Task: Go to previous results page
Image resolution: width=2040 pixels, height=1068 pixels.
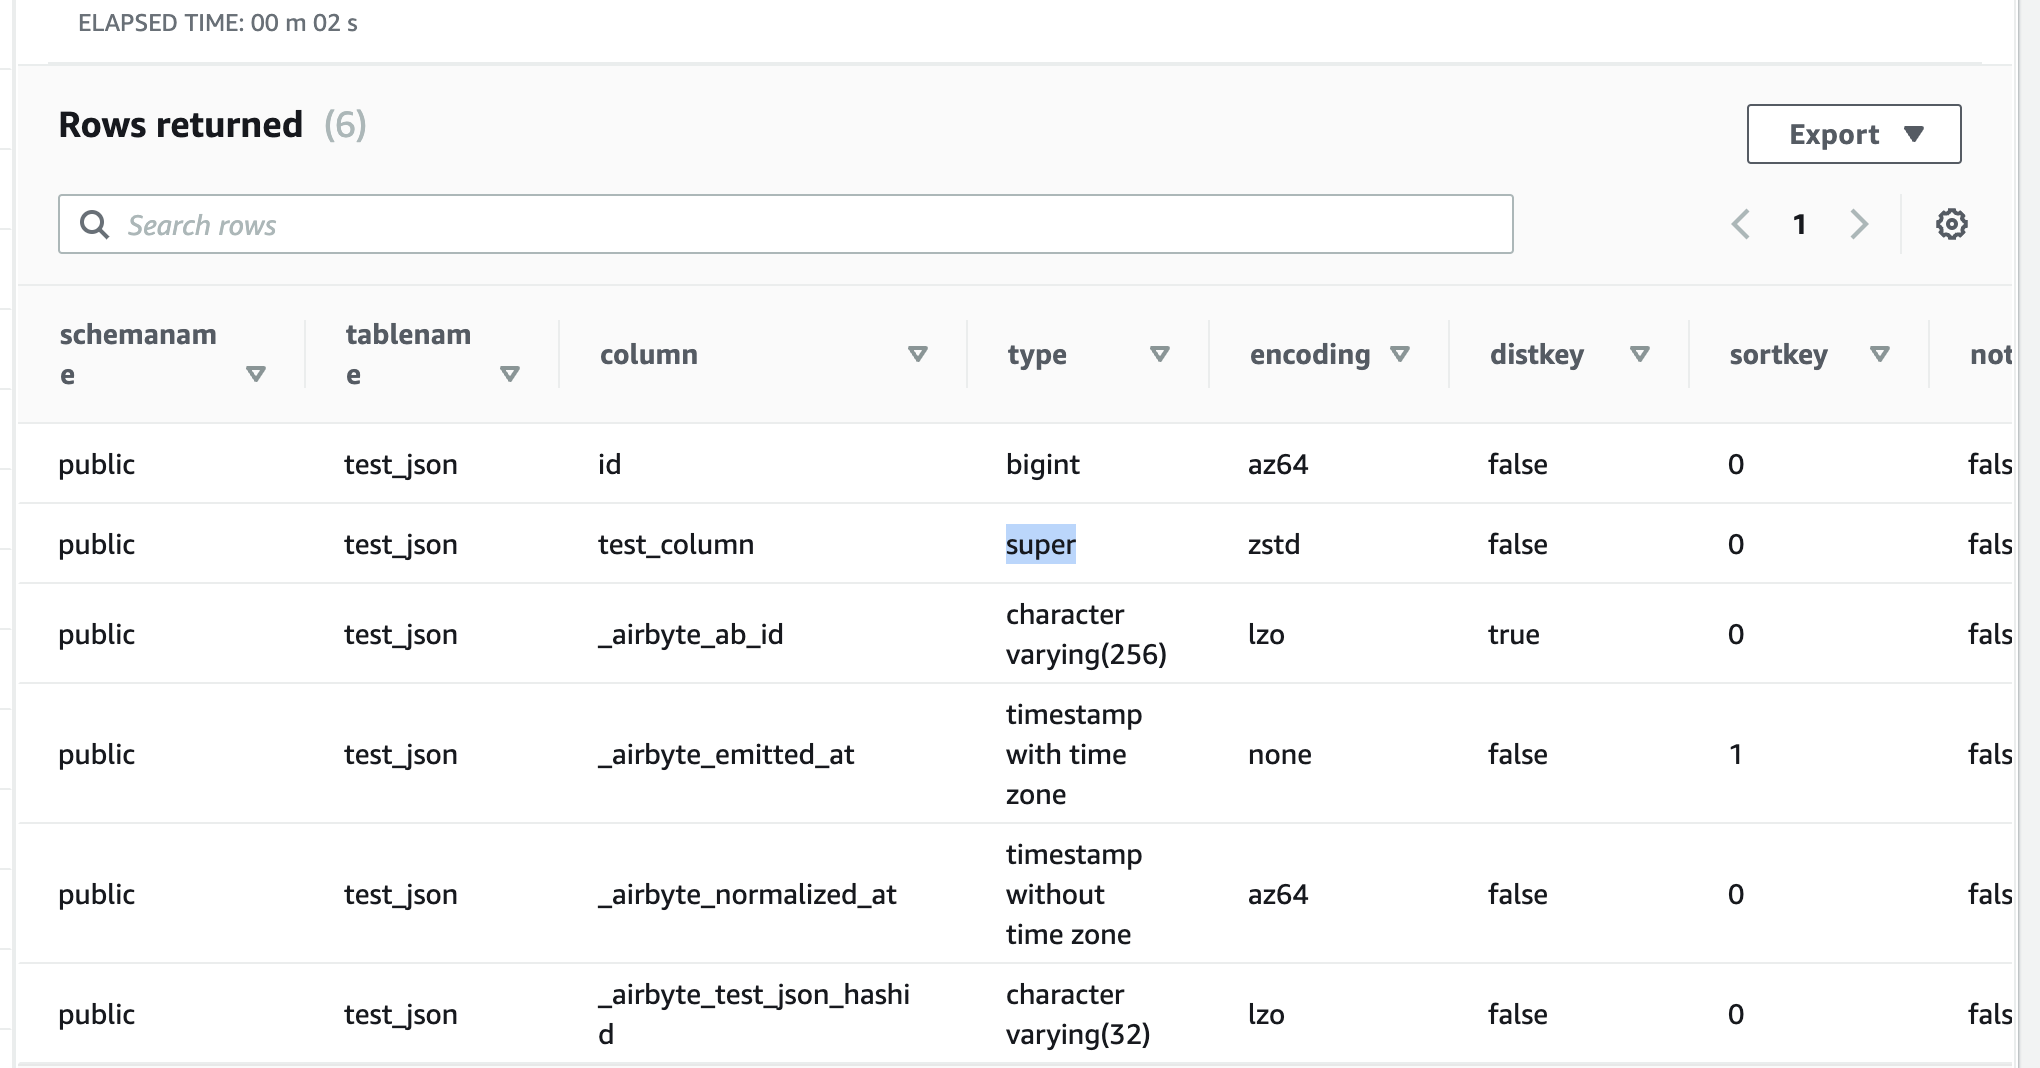Action: pyautogui.click(x=1741, y=224)
